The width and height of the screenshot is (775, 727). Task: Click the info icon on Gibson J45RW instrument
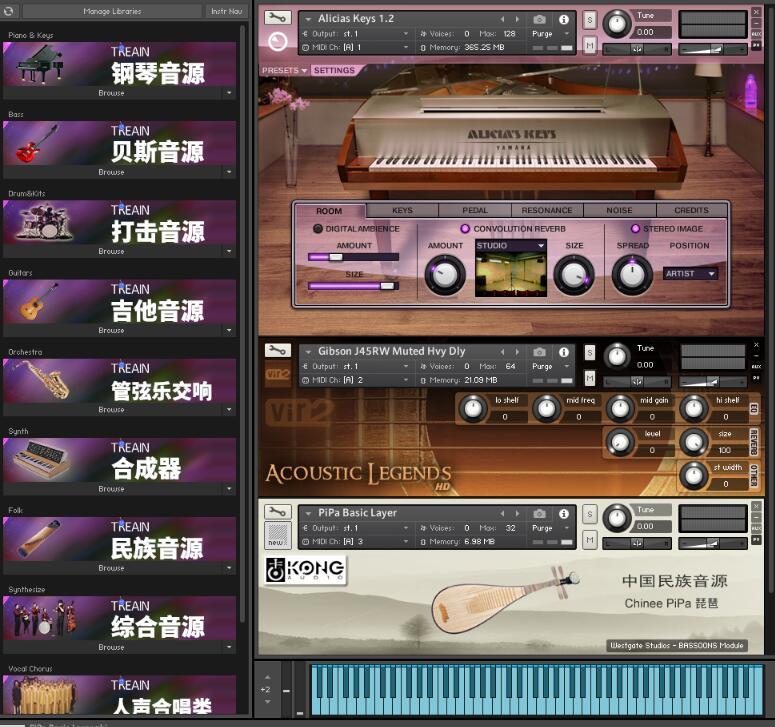click(564, 352)
